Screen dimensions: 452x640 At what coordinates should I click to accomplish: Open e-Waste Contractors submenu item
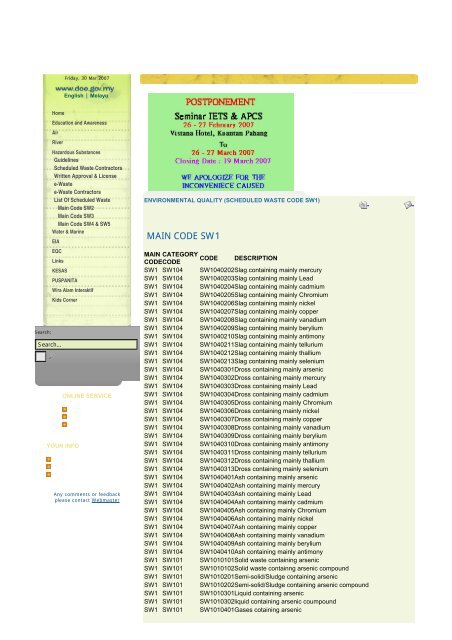pos(77,192)
